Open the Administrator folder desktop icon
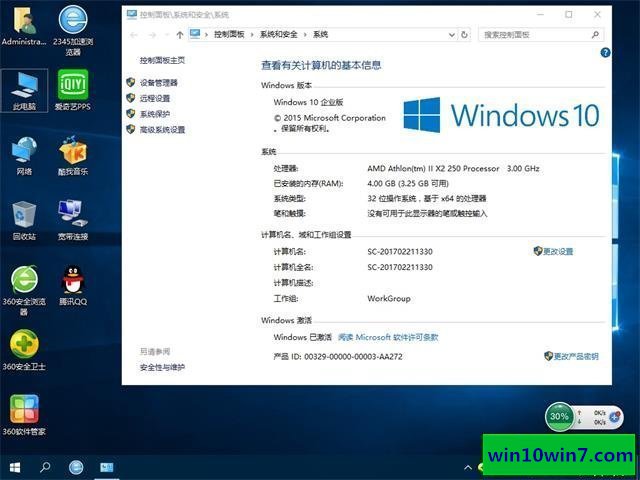The height and width of the screenshot is (480, 640). click(24, 27)
